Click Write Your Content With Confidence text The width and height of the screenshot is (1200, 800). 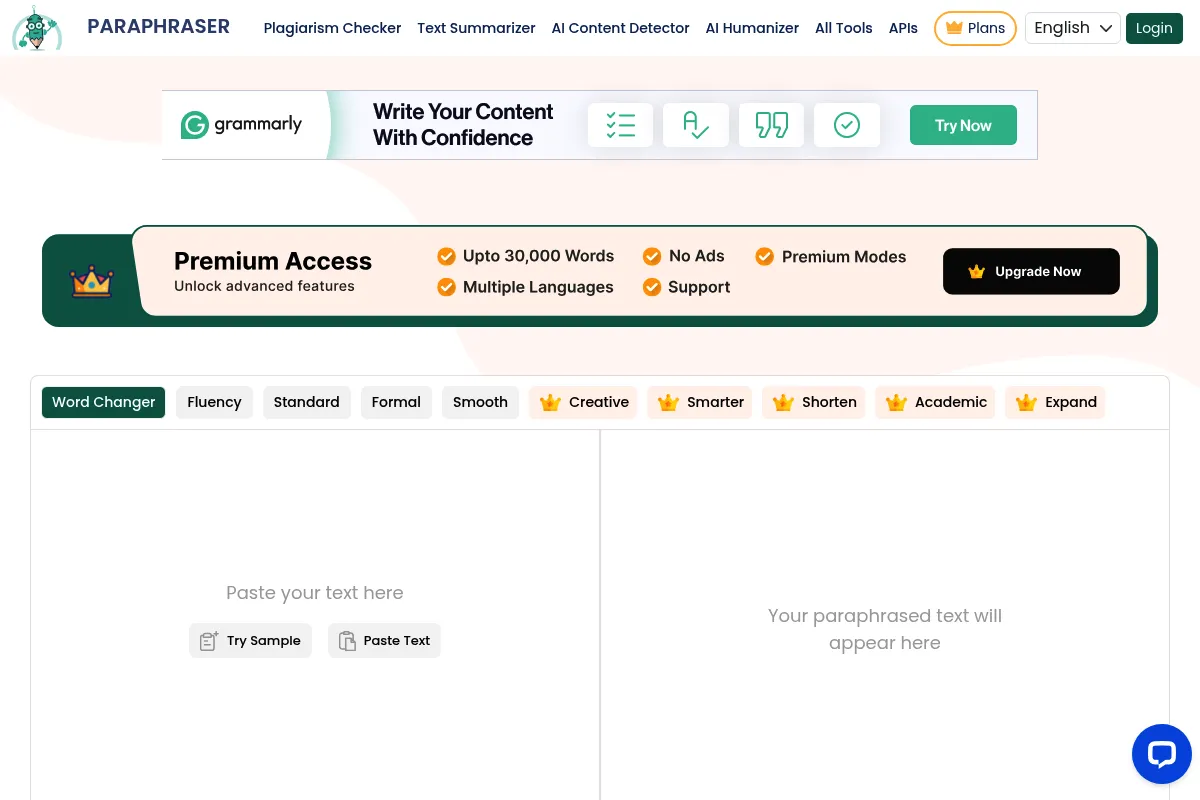pyautogui.click(x=463, y=125)
